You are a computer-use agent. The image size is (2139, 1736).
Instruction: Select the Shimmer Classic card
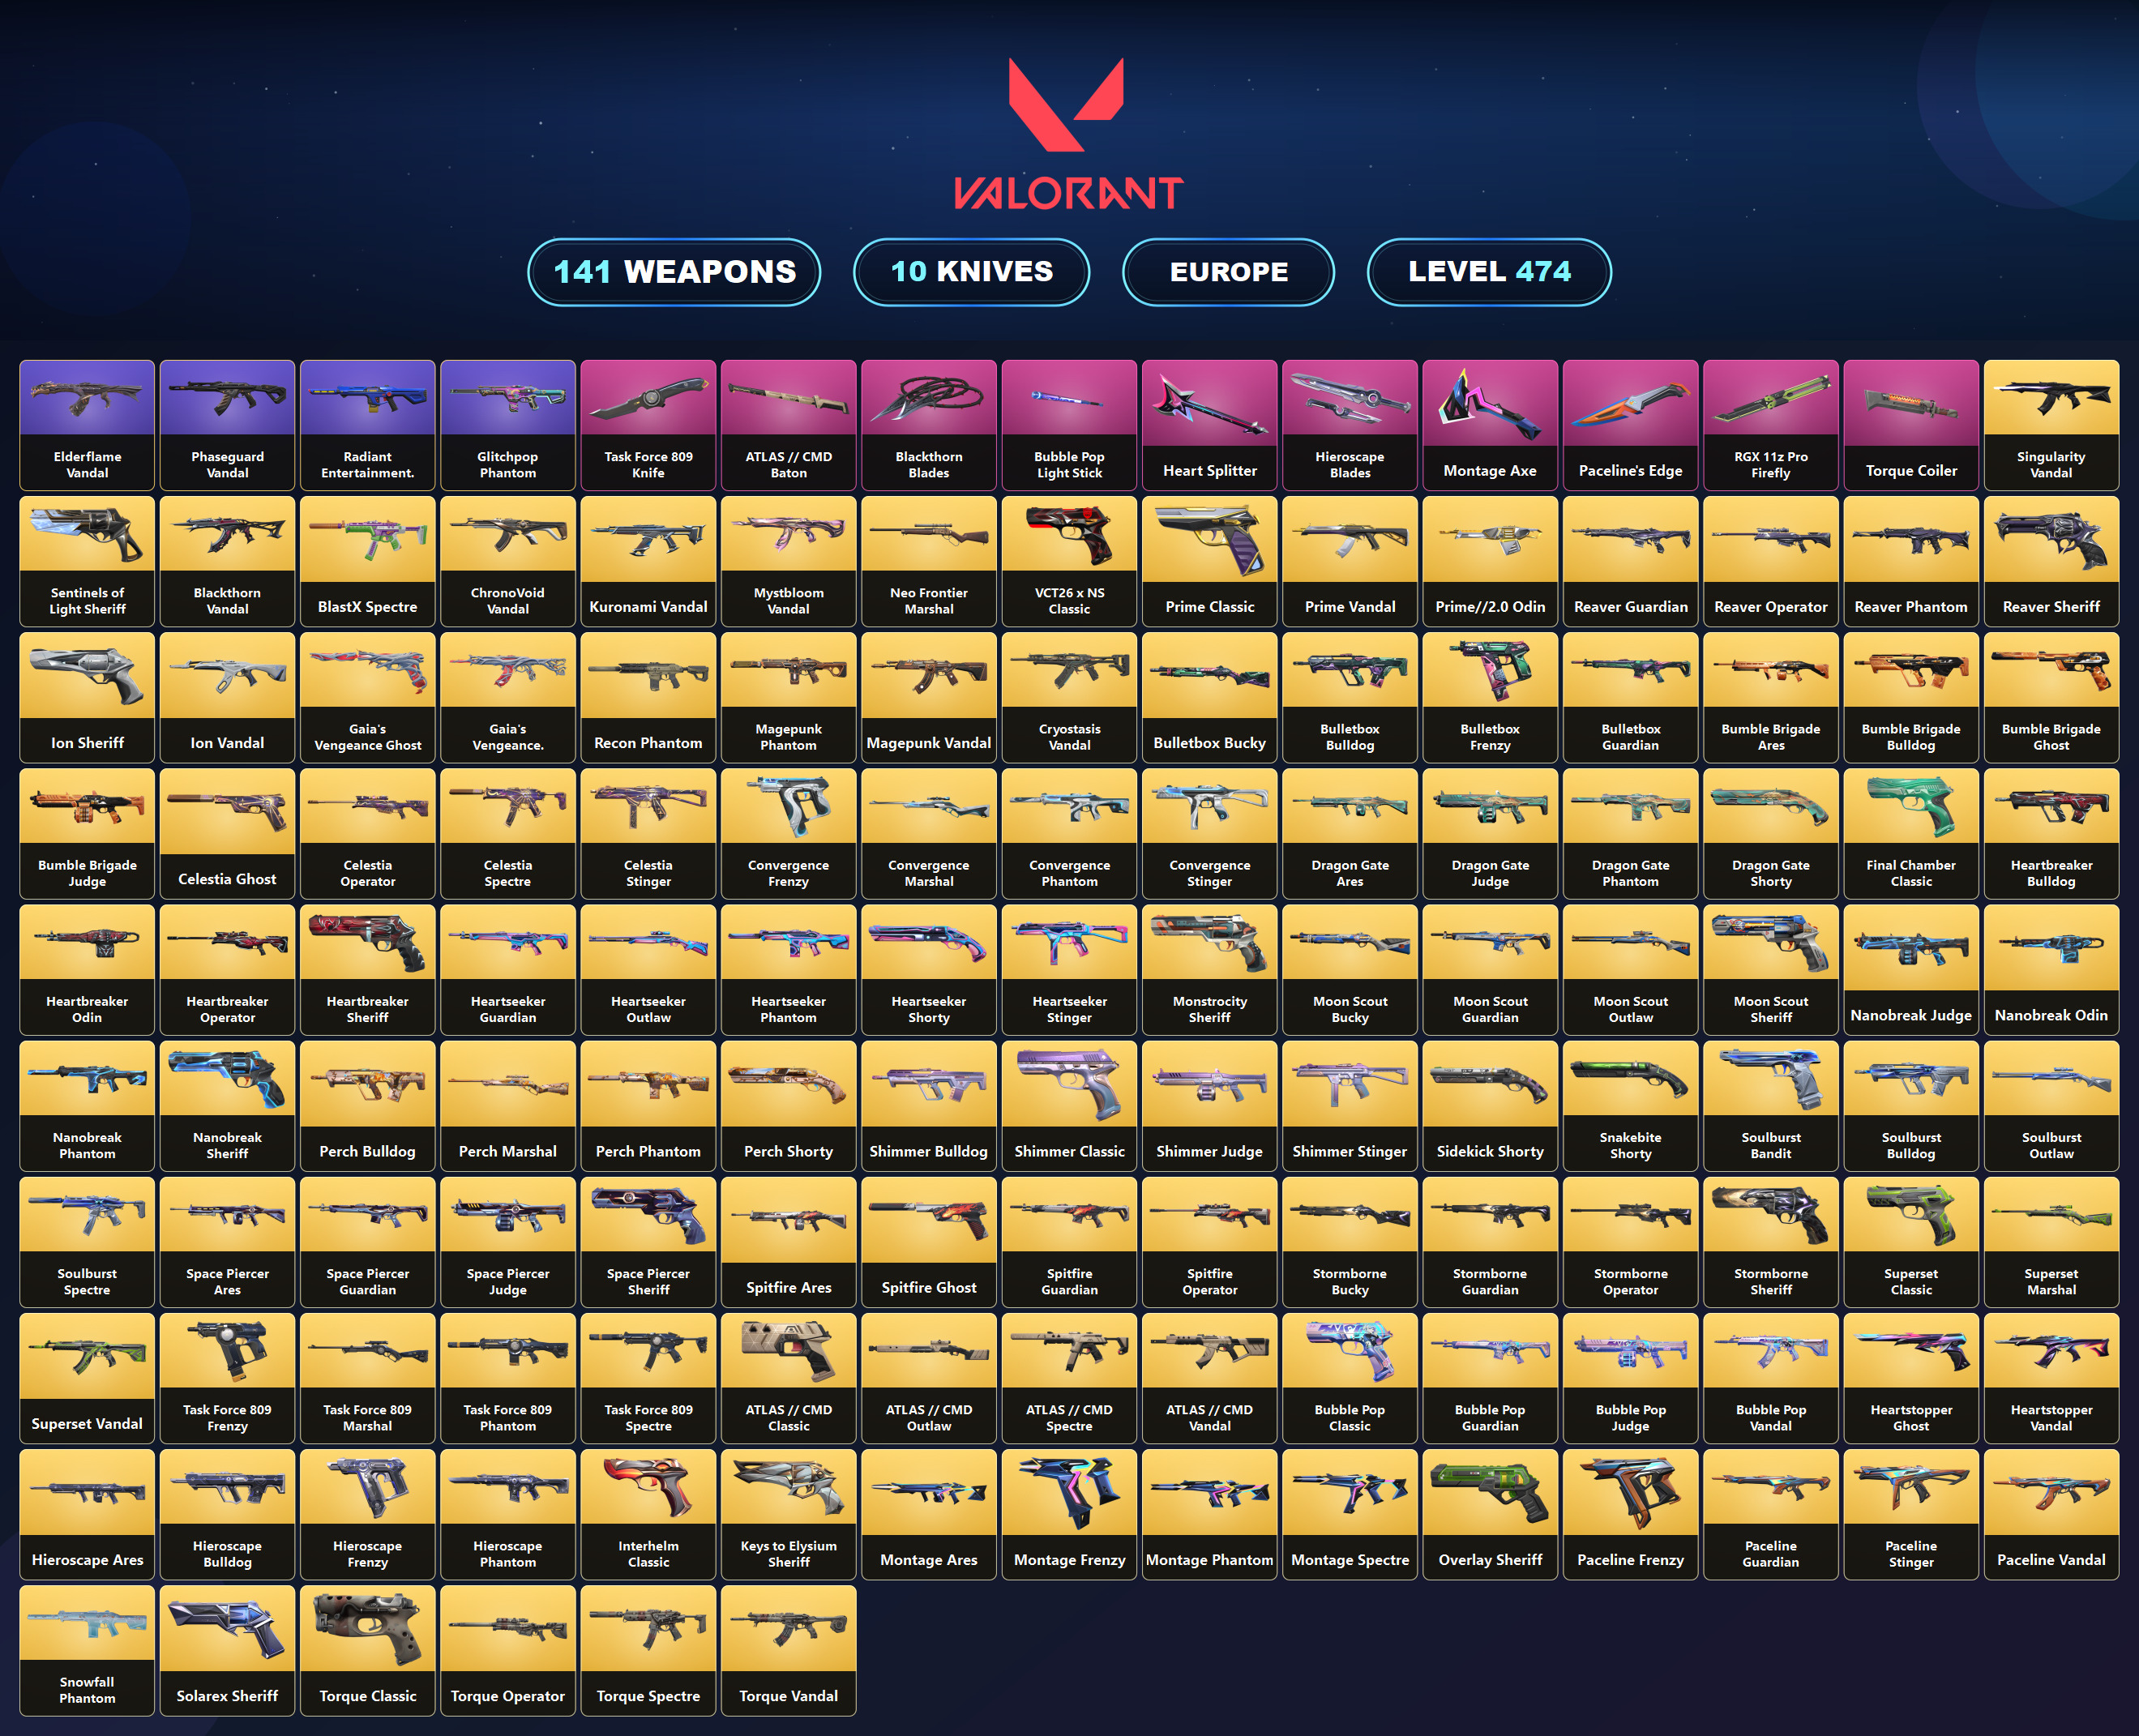[1069, 1105]
